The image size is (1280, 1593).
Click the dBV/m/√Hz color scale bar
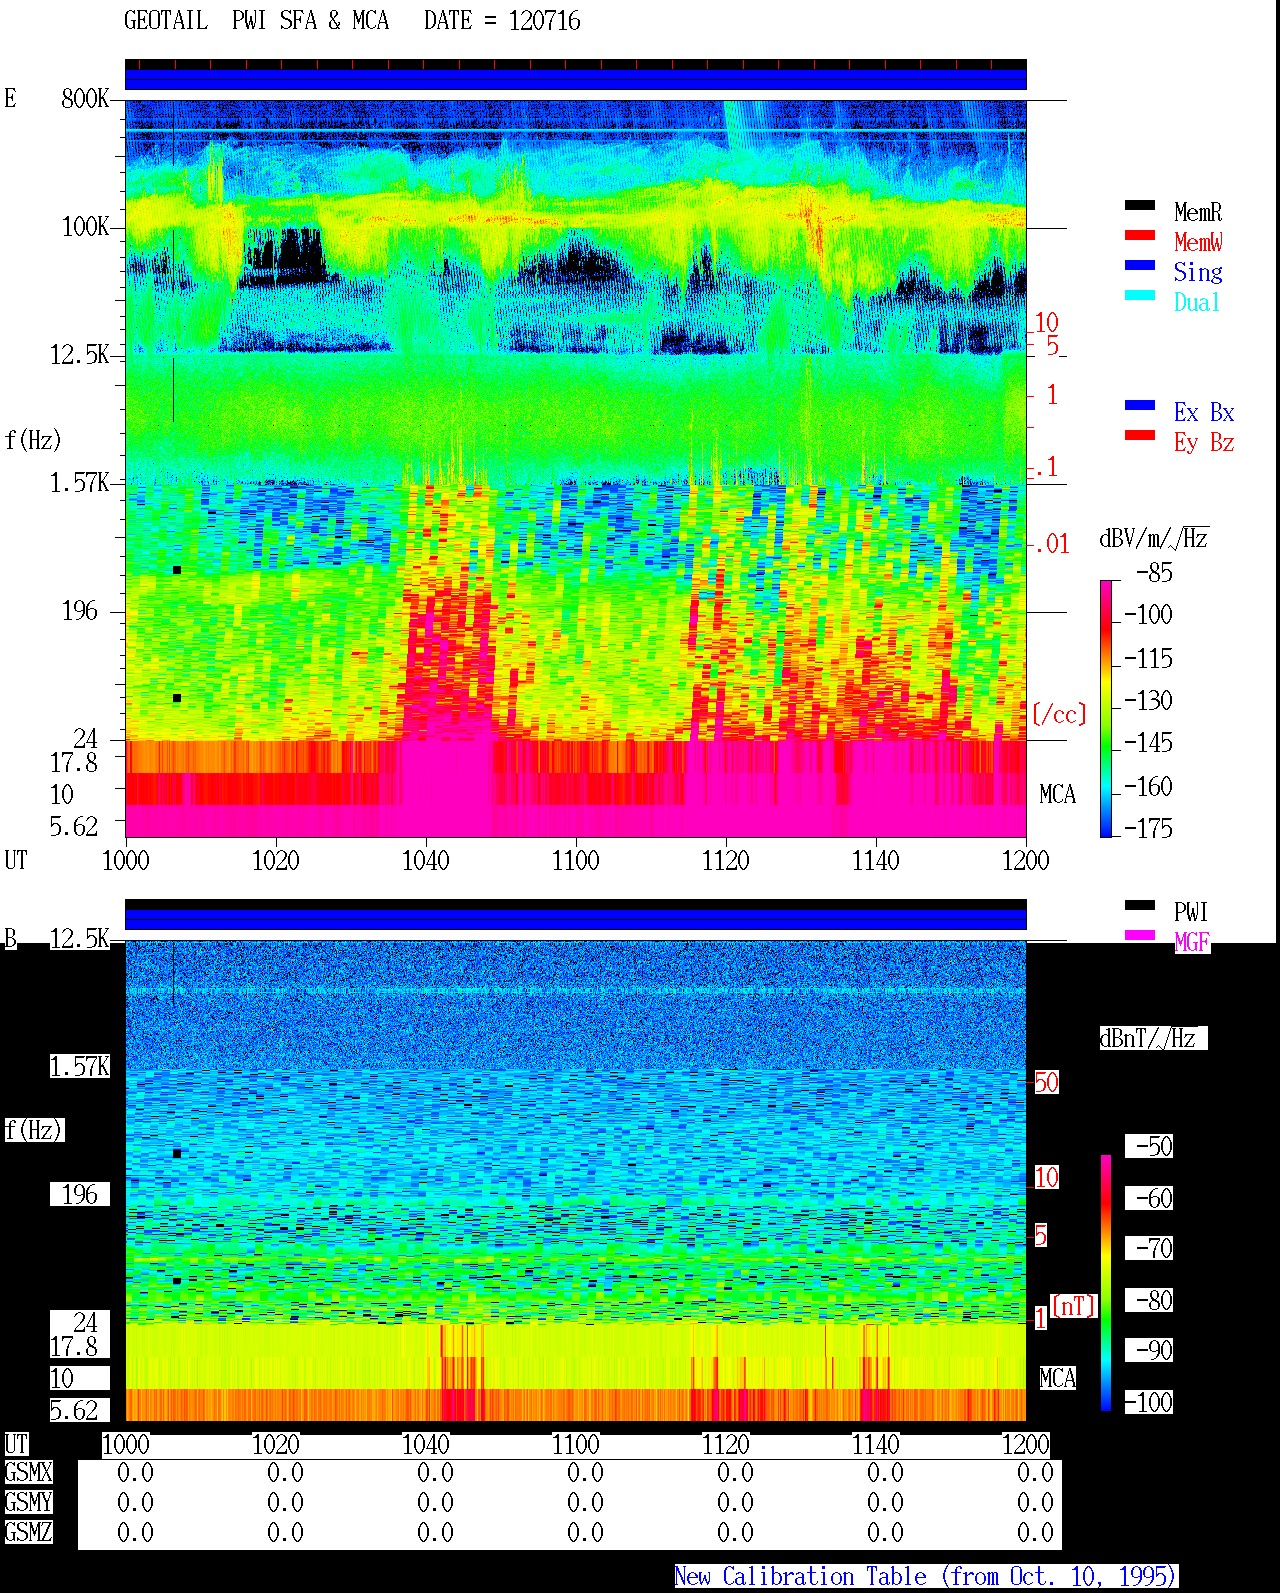[1105, 708]
